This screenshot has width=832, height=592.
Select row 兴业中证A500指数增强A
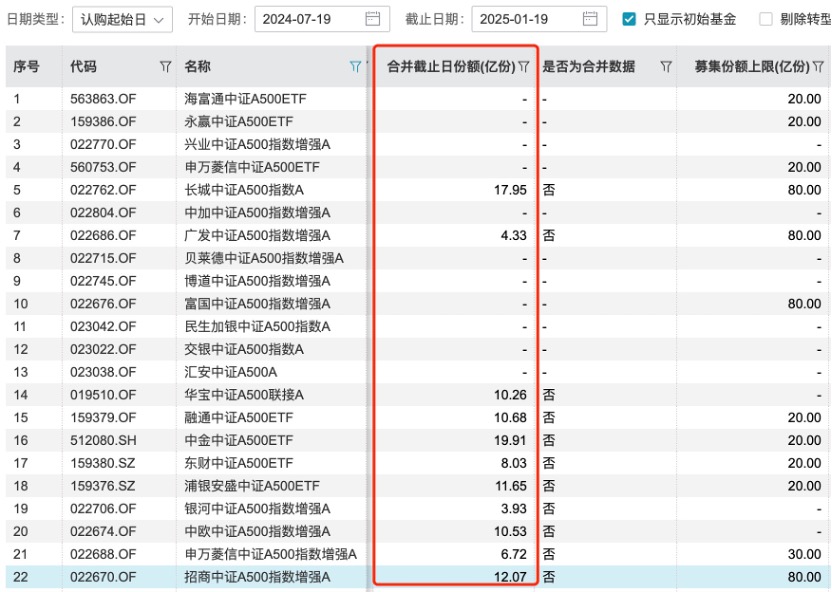[x=418, y=144]
